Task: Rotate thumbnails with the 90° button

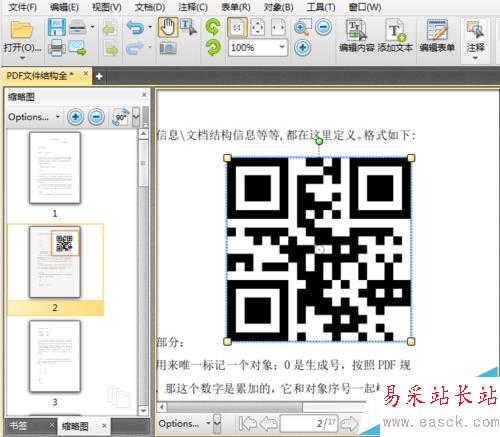Action: pos(120,117)
